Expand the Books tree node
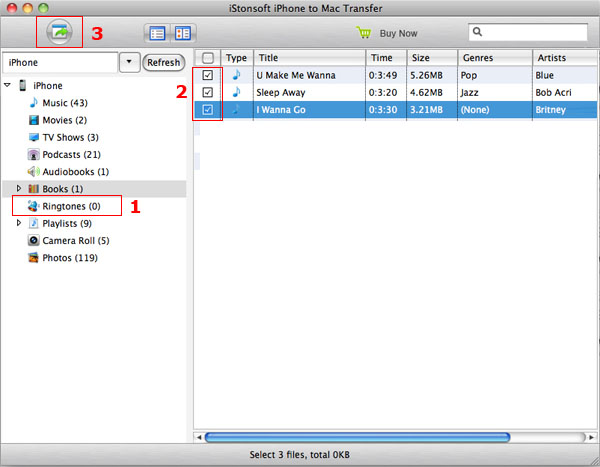The image size is (600, 467). click(x=19, y=188)
